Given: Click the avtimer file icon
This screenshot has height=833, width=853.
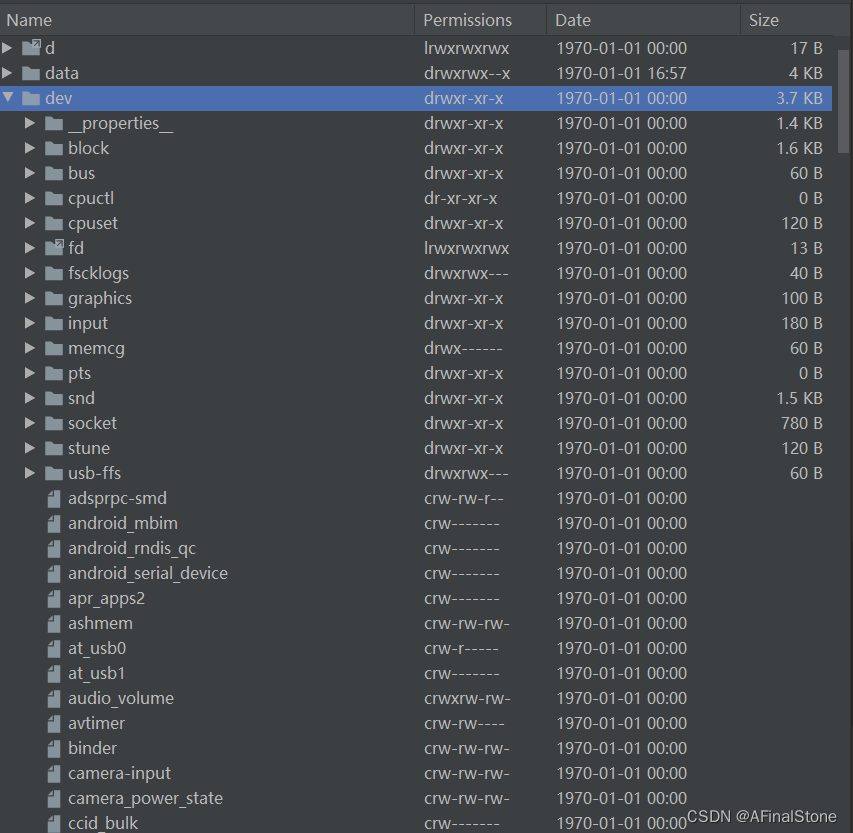Looking at the screenshot, I should pyautogui.click(x=54, y=724).
